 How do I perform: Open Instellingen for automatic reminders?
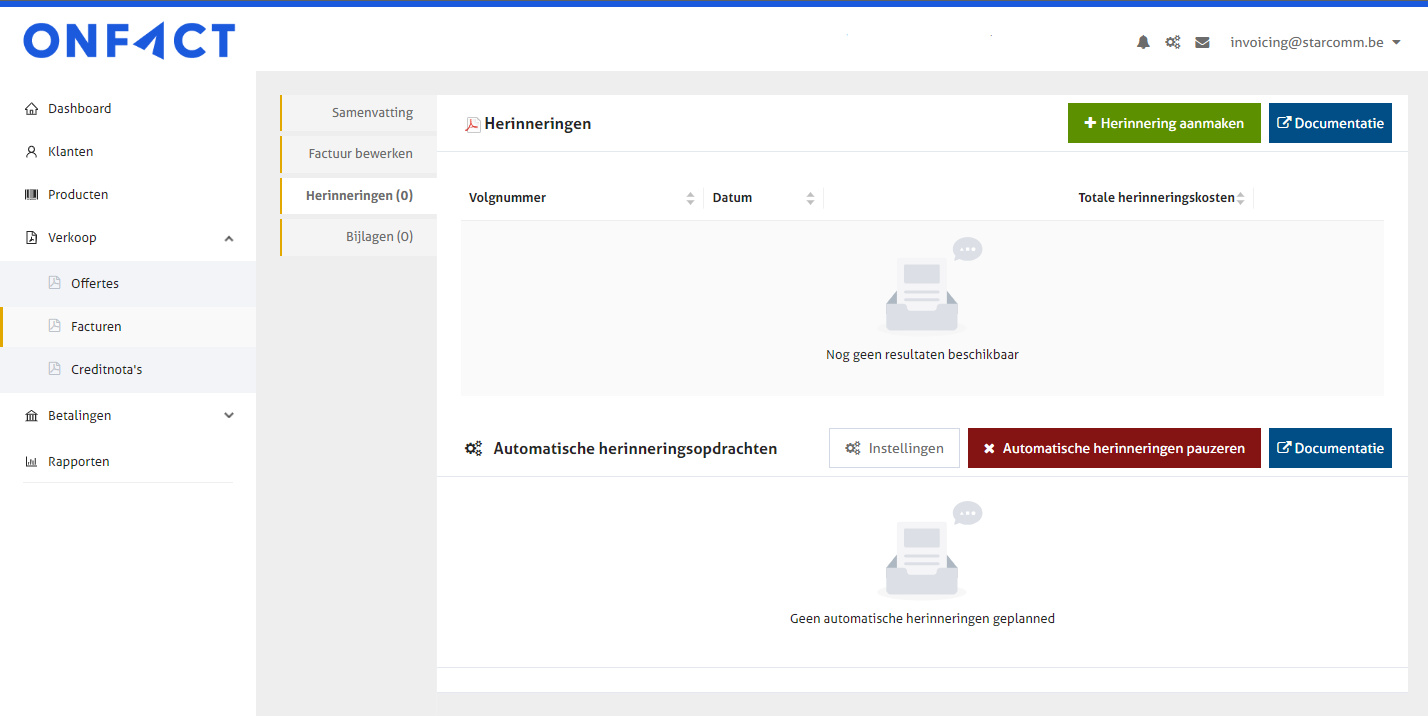[x=894, y=448]
